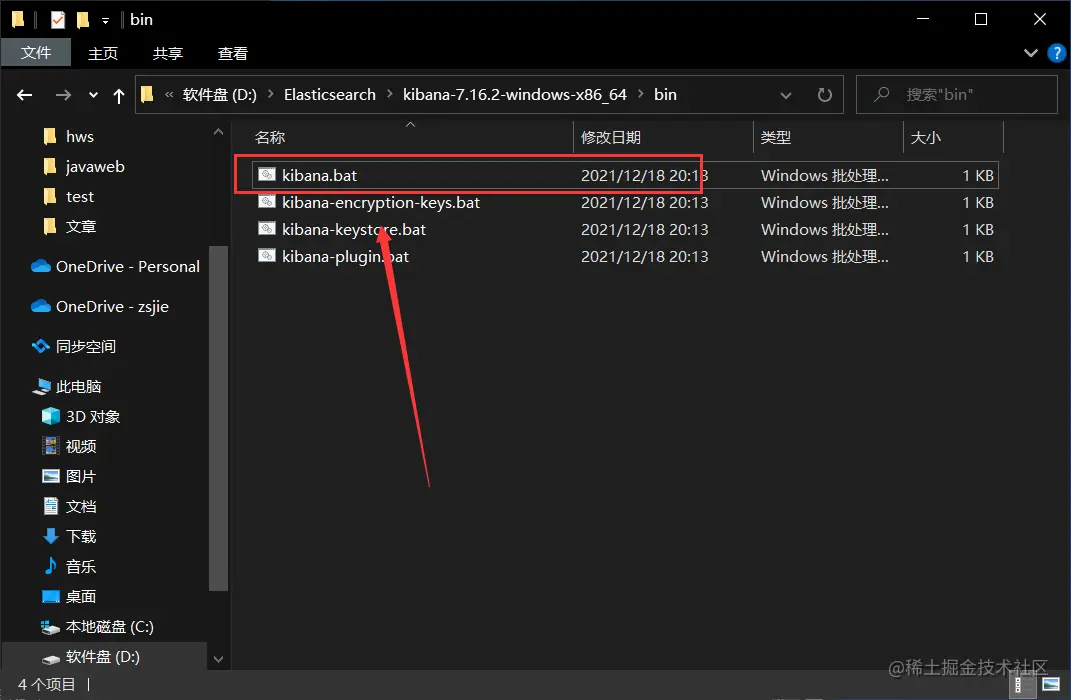Go up one folder level
1071x700 pixels.
pyautogui.click(x=119, y=96)
